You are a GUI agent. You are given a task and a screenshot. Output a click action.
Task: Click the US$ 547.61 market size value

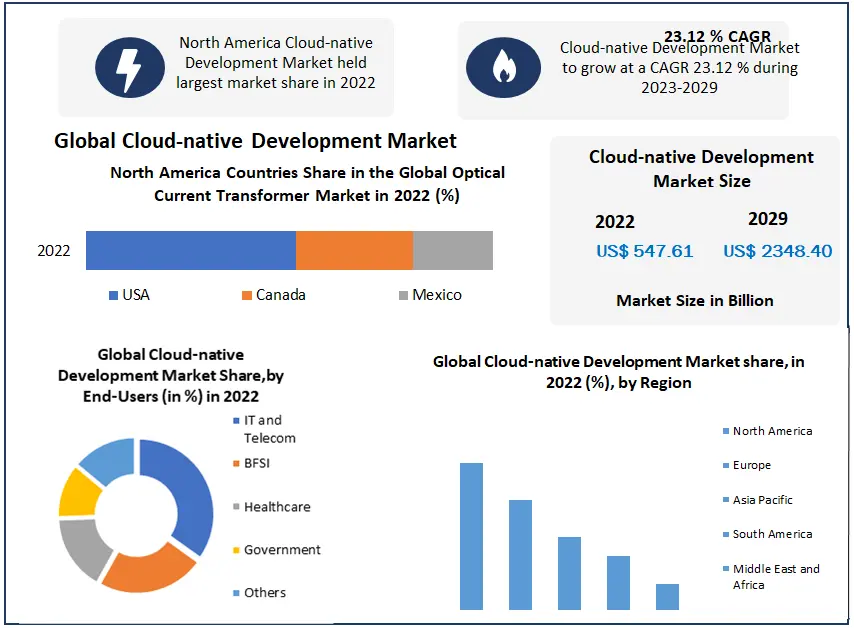coord(644,251)
